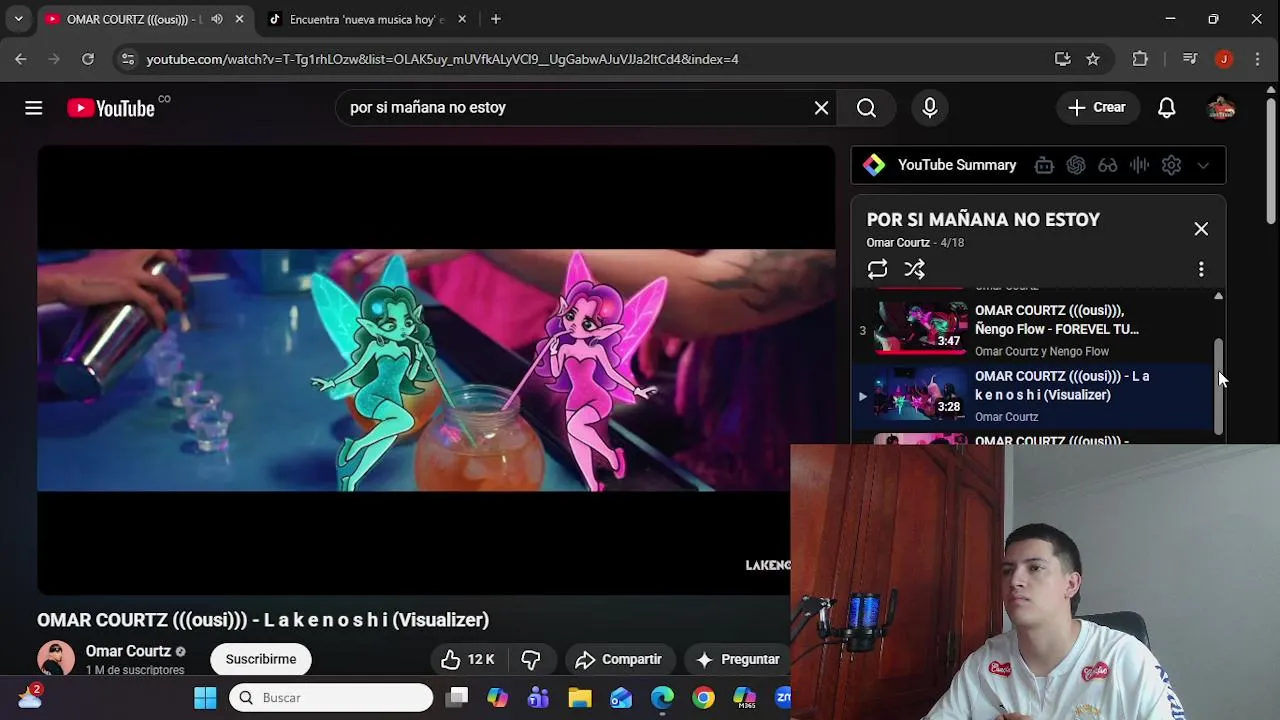Viewport: 1280px width, 720px height.
Task: Reload the current page
Action: coord(88,59)
